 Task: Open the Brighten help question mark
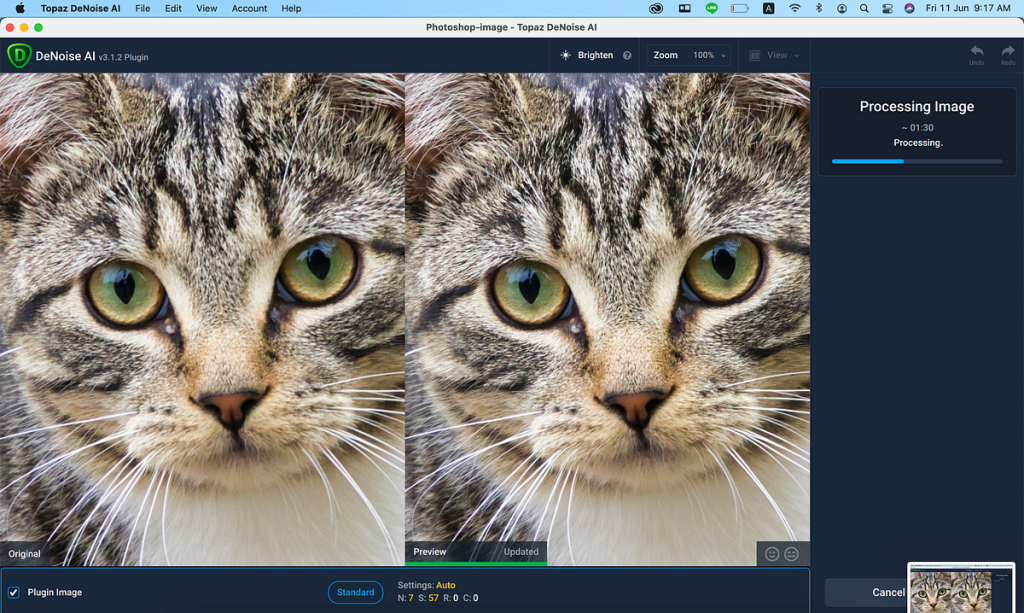coord(627,55)
